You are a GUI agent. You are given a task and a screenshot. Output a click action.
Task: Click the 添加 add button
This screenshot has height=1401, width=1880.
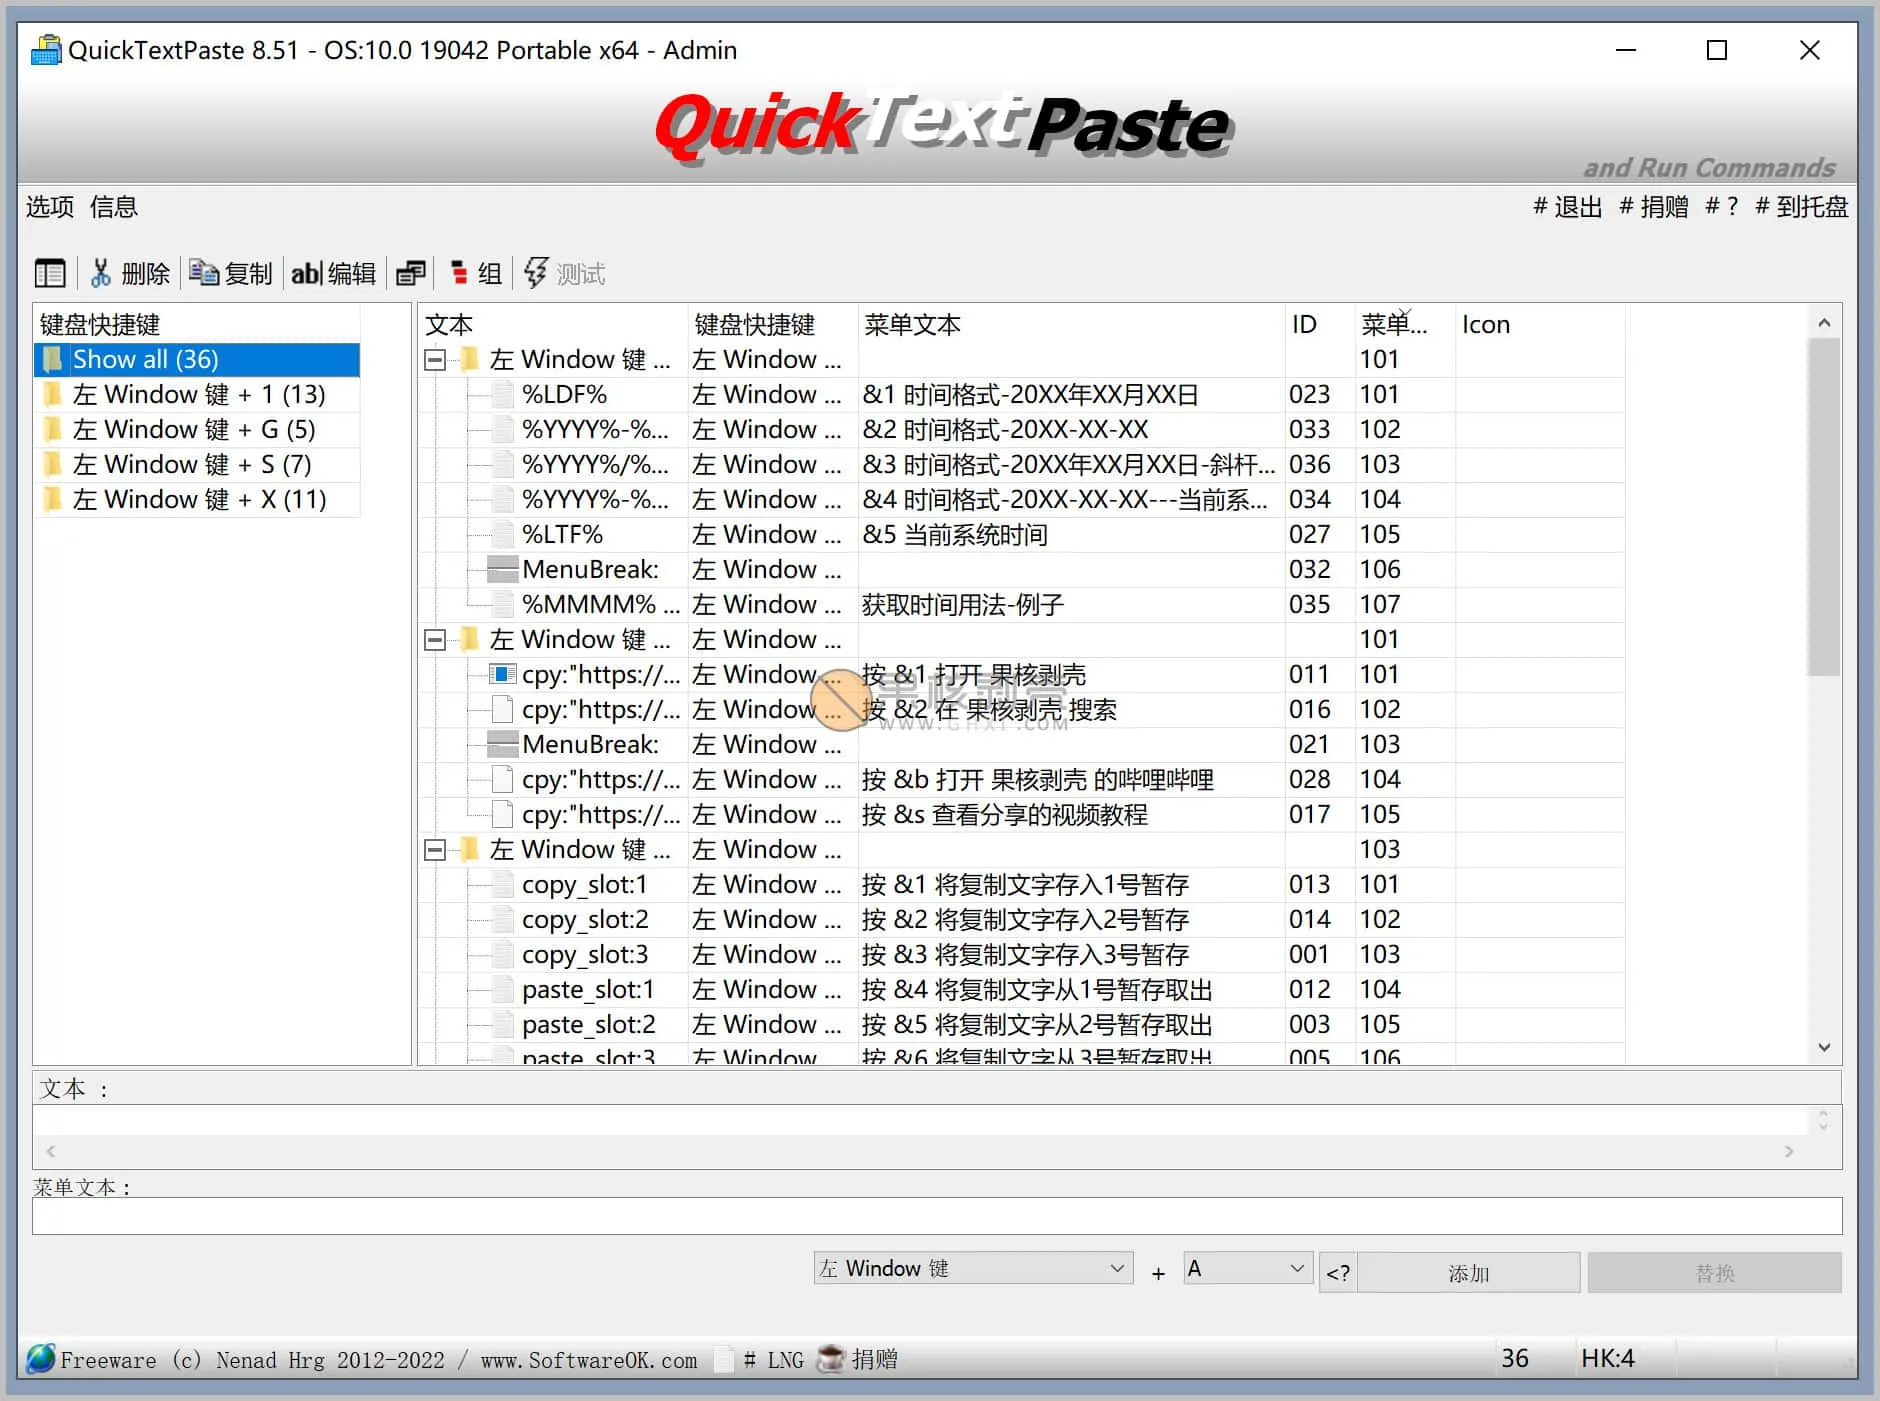pyautogui.click(x=1466, y=1272)
